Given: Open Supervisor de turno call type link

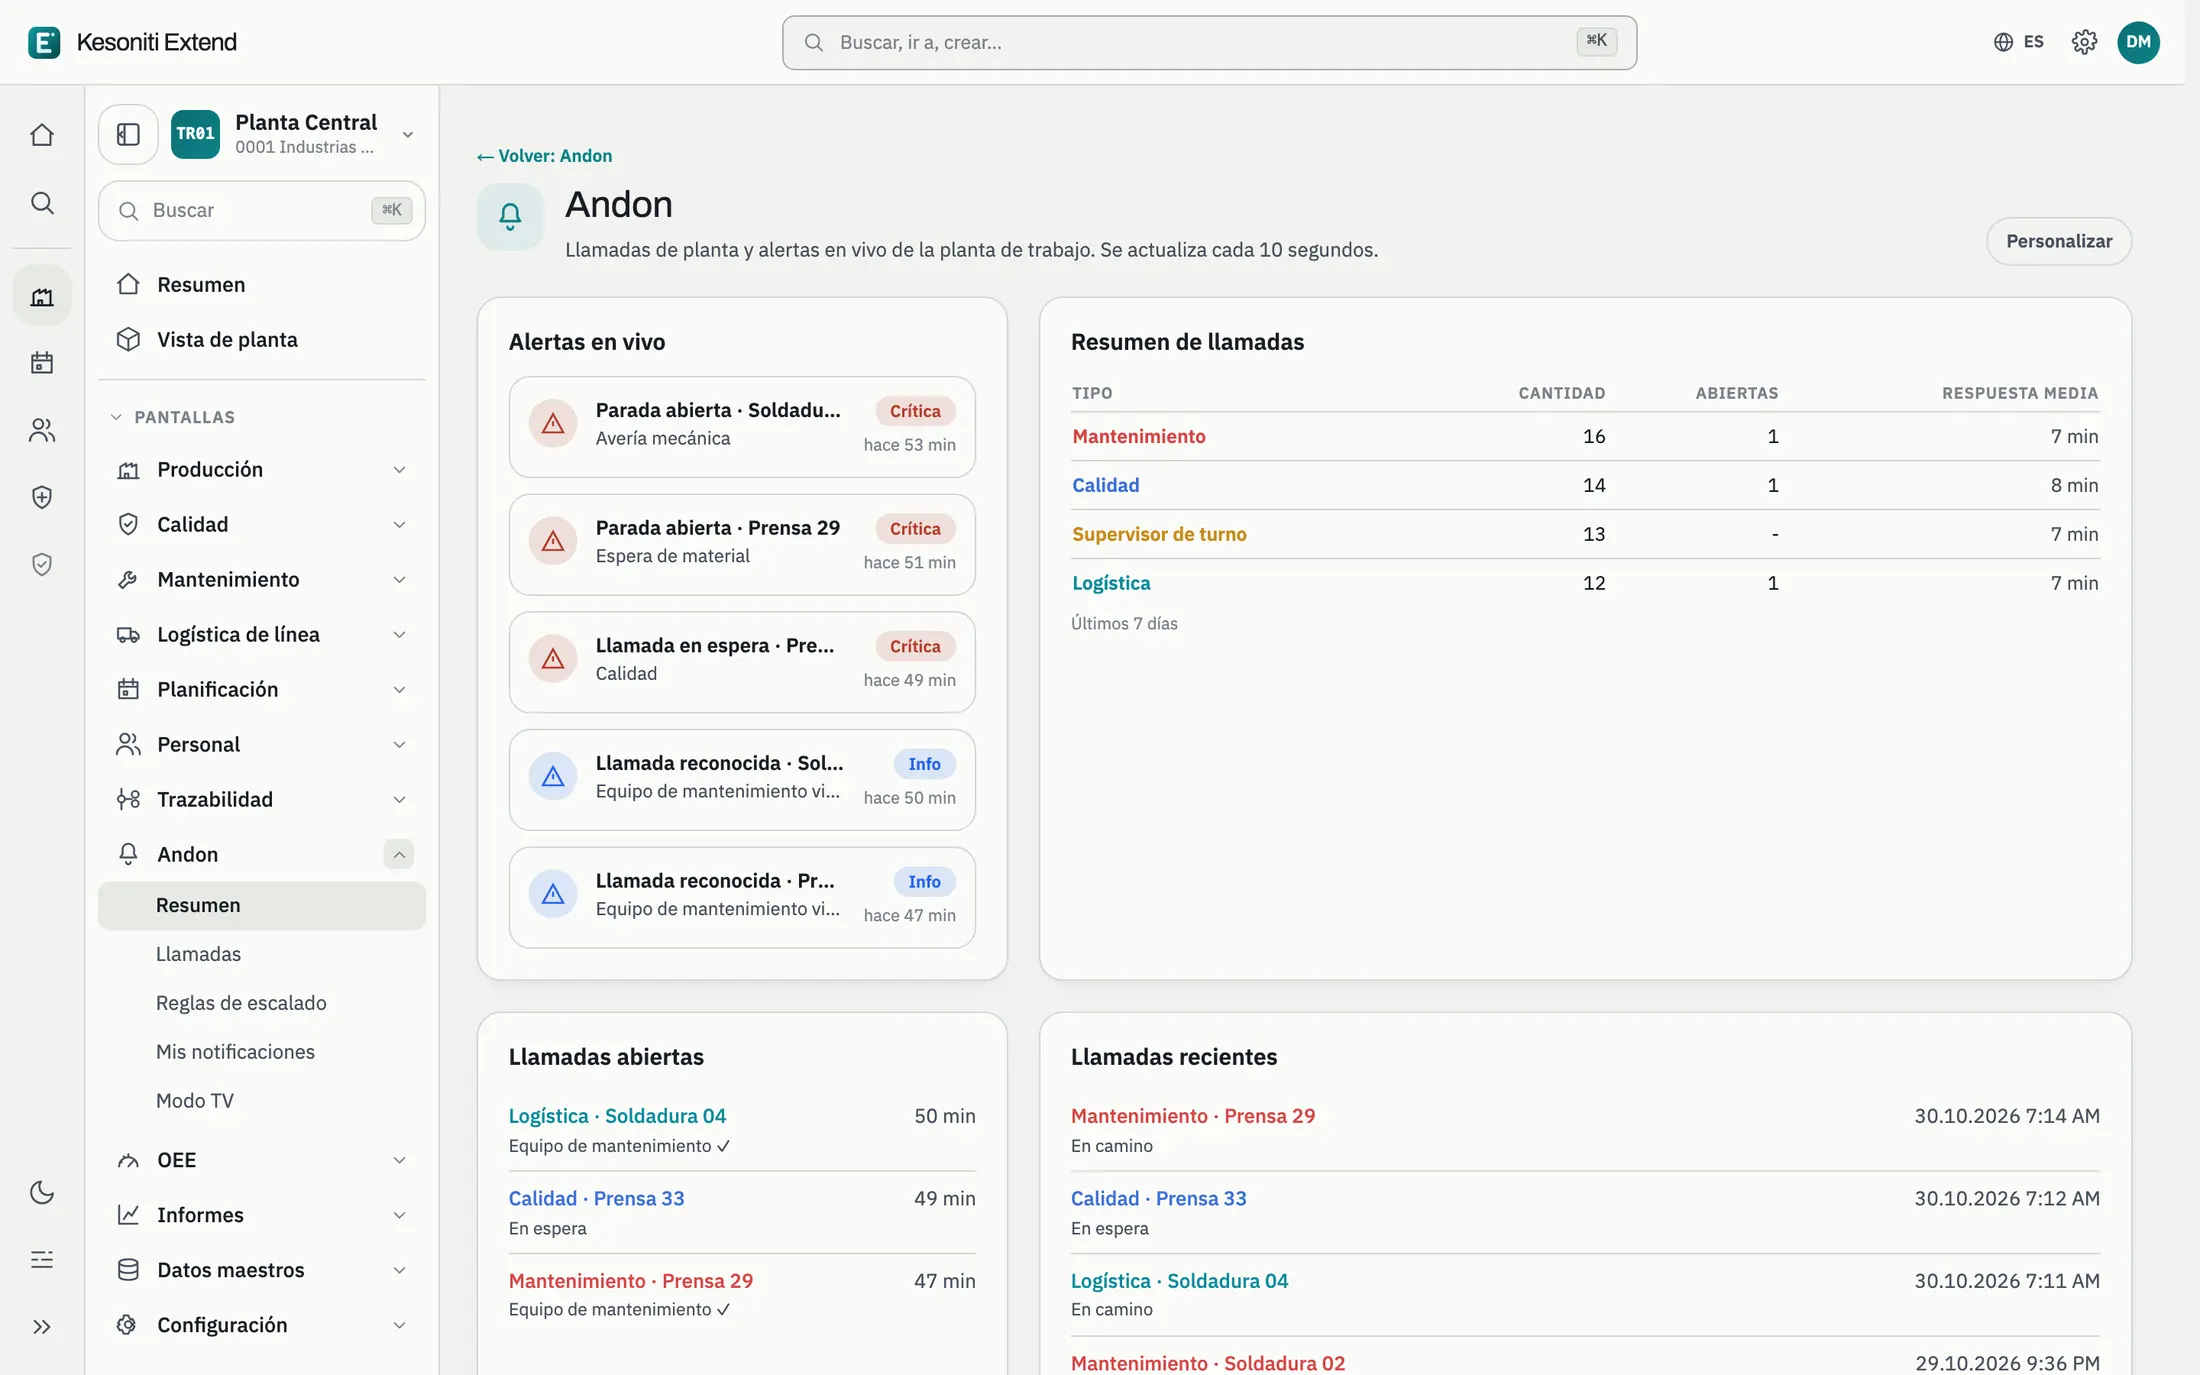Looking at the screenshot, I should (1159, 534).
